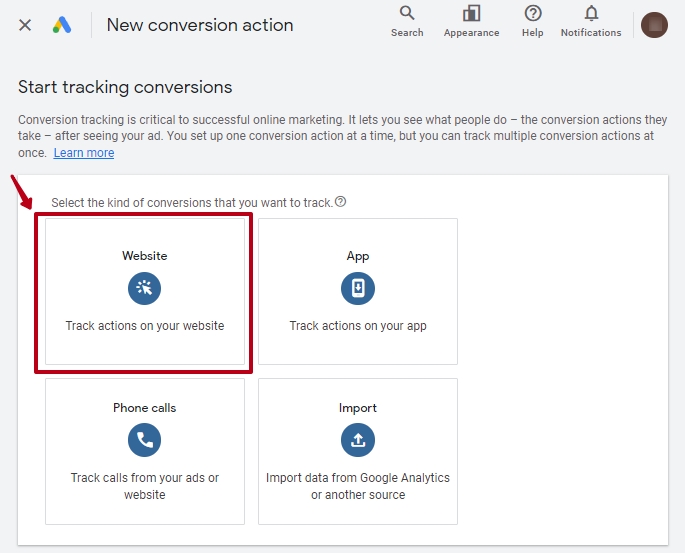This screenshot has width=685, height=553.
Task: Choose the Import conversion card
Action: [x=358, y=451]
